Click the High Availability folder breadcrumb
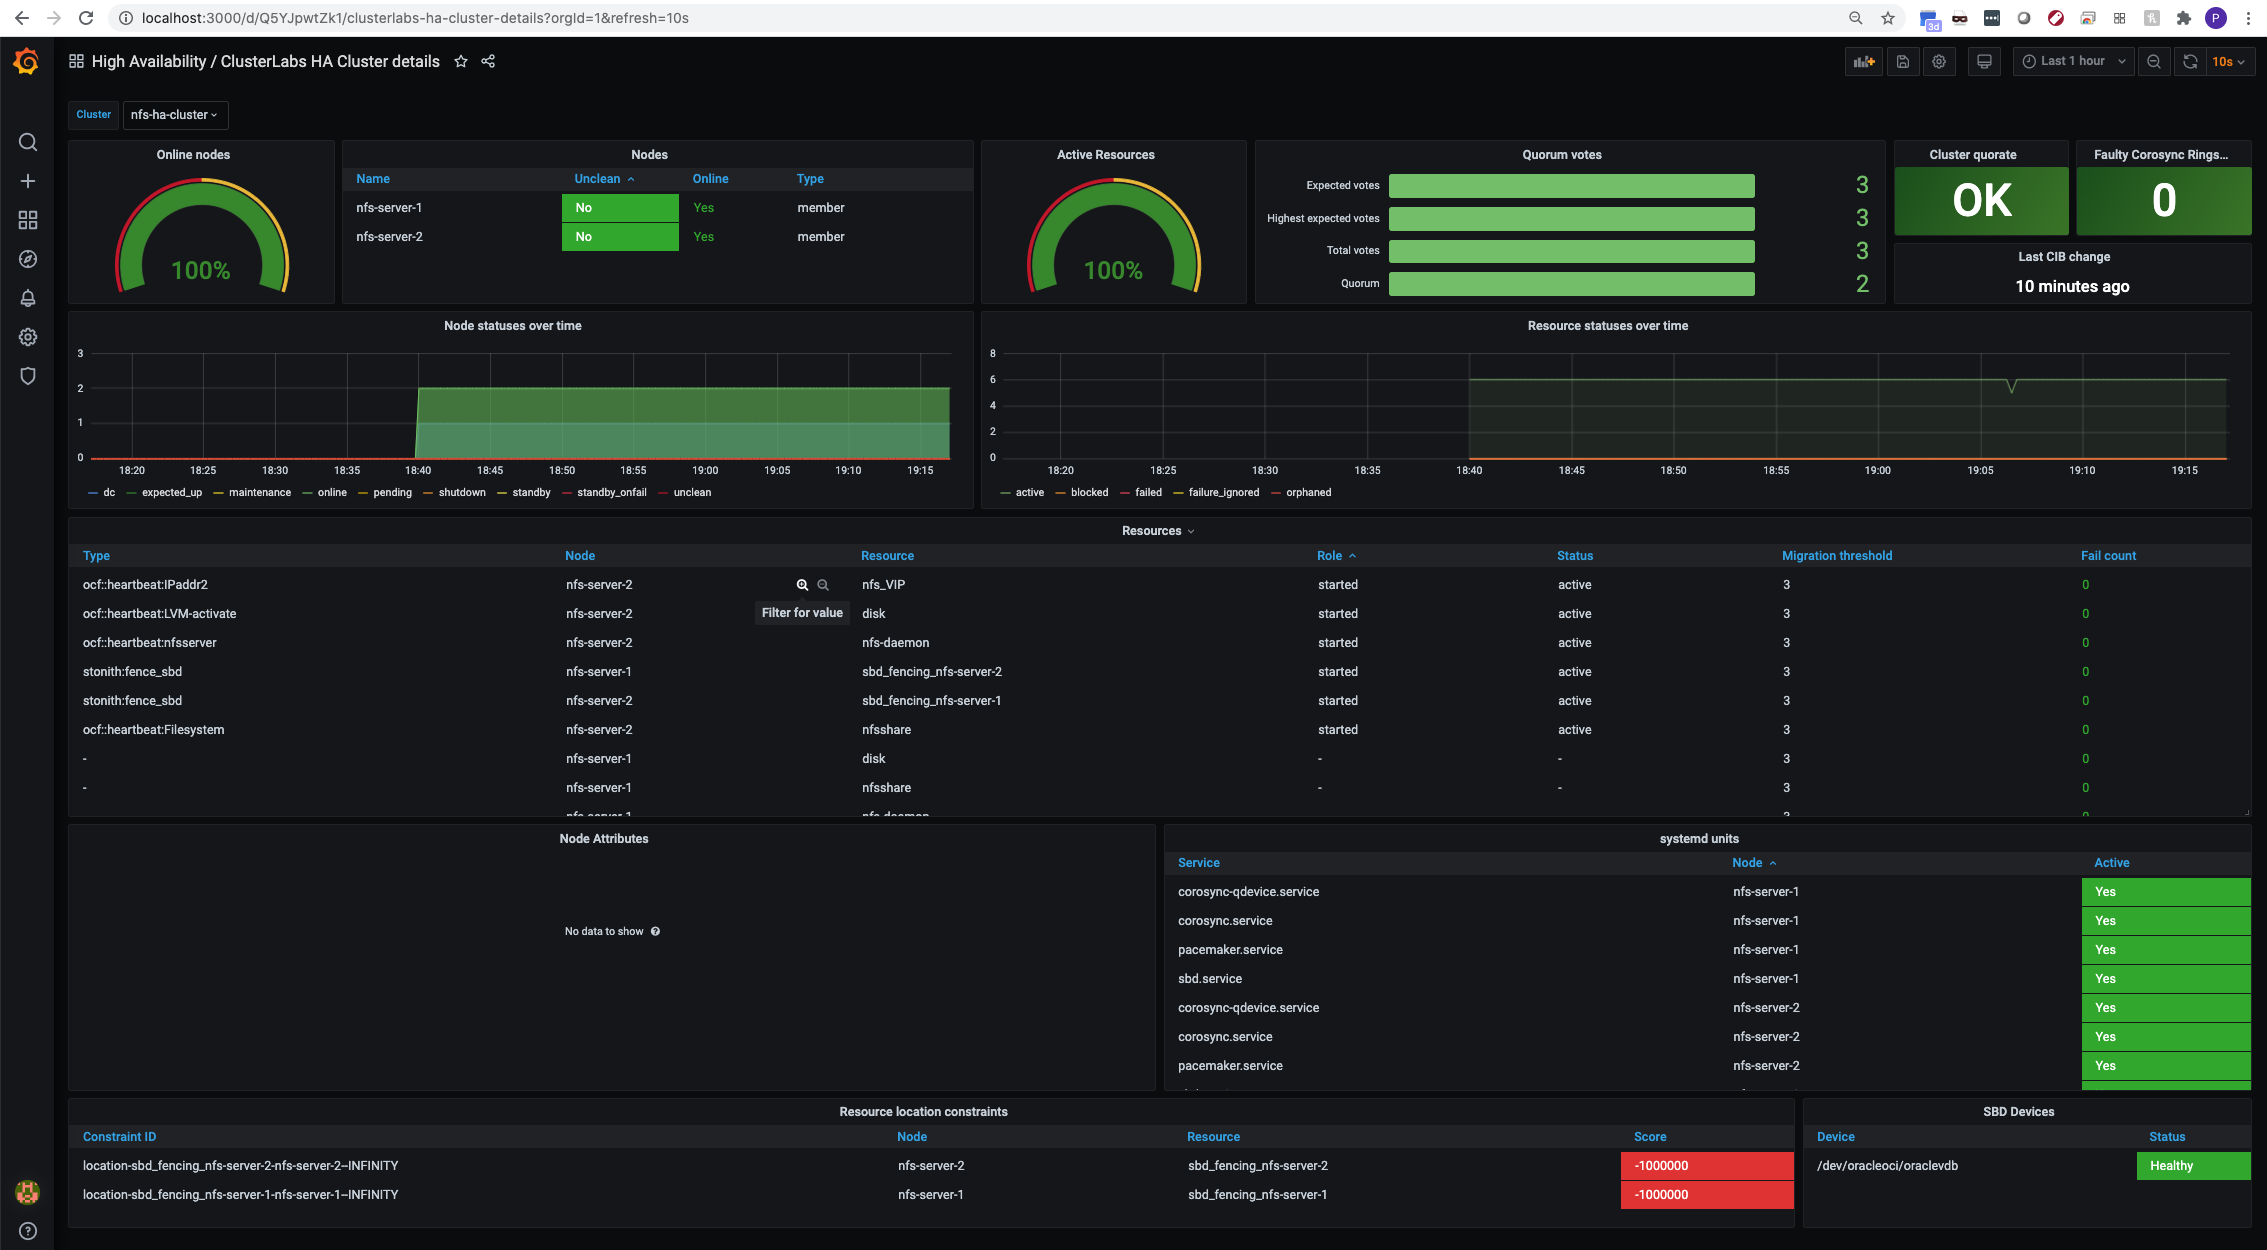2267x1250 pixels. (148, 62)
